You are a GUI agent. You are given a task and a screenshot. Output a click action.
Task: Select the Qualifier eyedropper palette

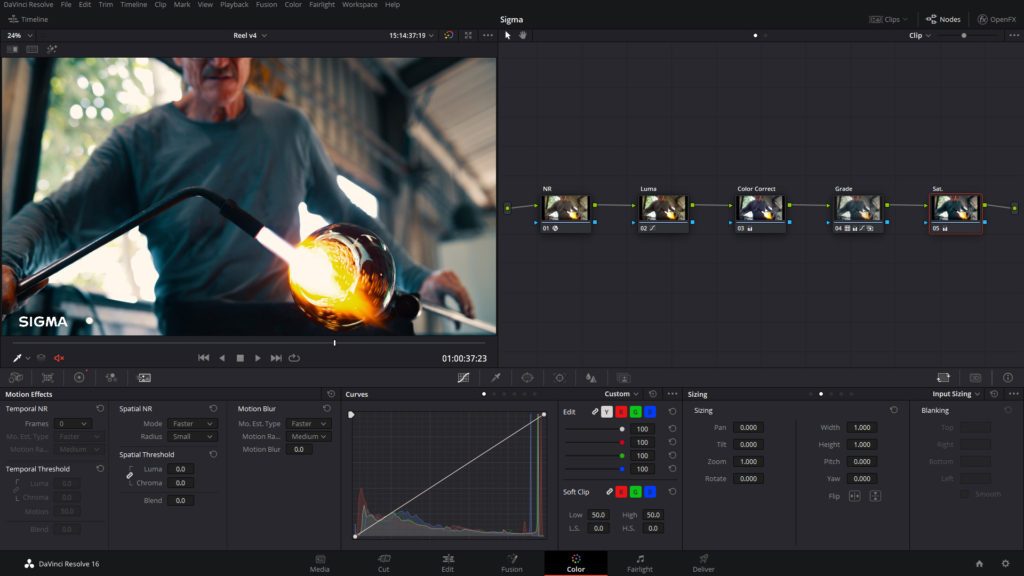[x=495, y=378]
